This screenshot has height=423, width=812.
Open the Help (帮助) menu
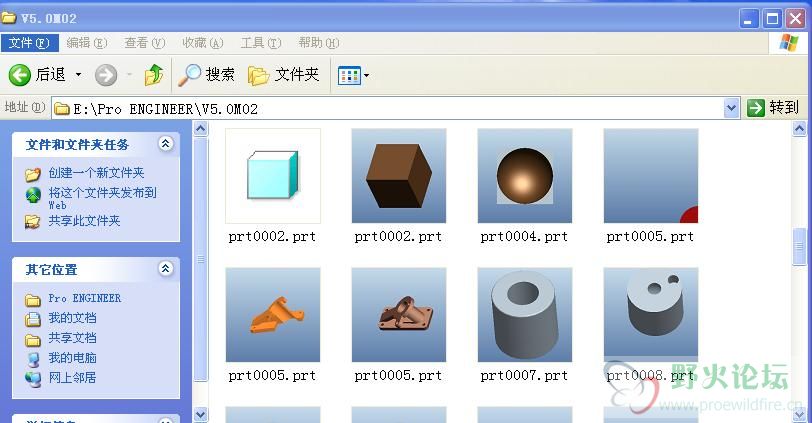318,43
